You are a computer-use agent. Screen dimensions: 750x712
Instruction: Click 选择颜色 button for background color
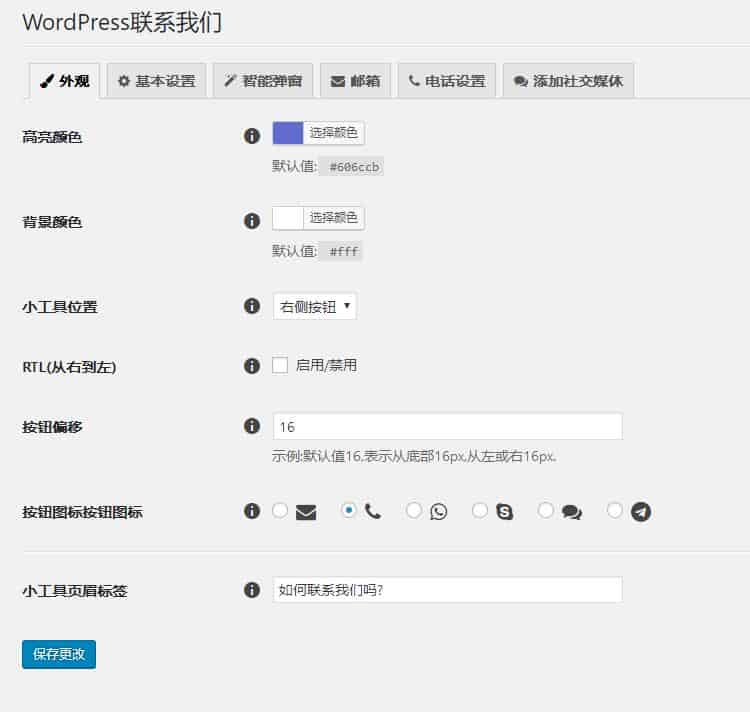point(333,218)
